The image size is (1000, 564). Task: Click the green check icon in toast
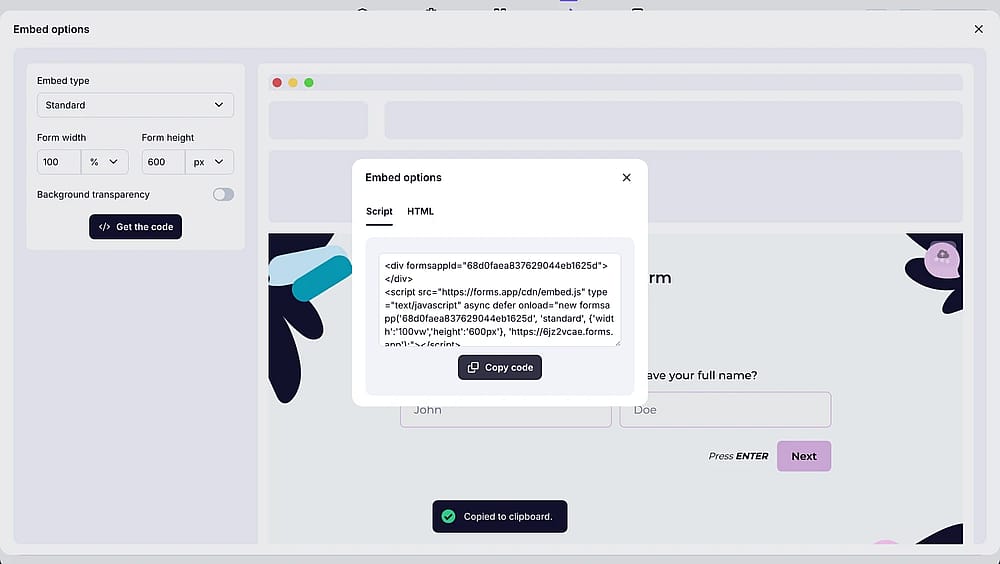(x=448, y=516)
